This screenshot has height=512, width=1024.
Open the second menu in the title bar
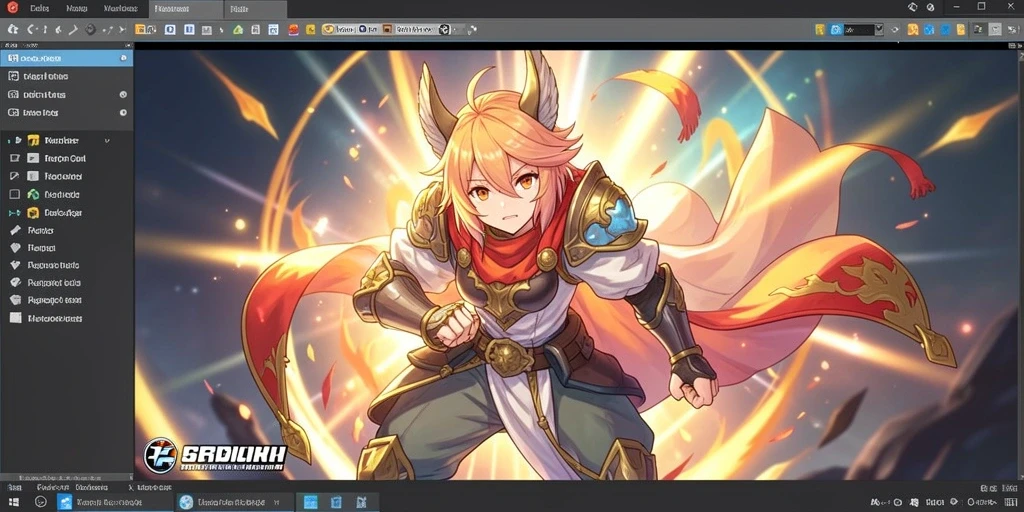77,8
